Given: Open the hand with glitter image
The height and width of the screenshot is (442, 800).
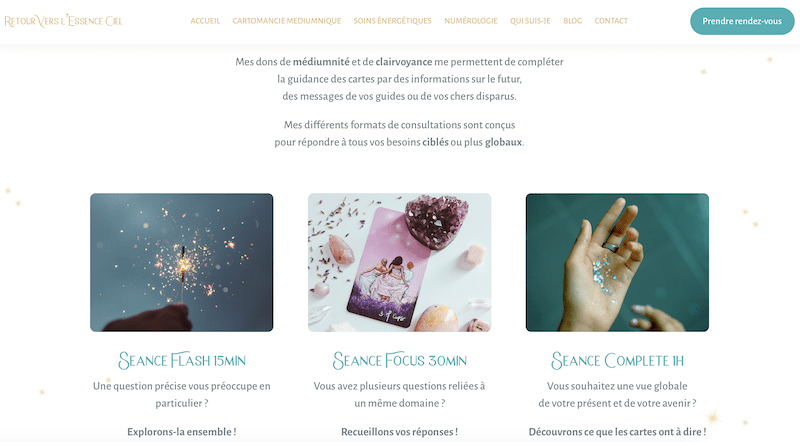Looking at the screenshot, I should tap(617, 262).
